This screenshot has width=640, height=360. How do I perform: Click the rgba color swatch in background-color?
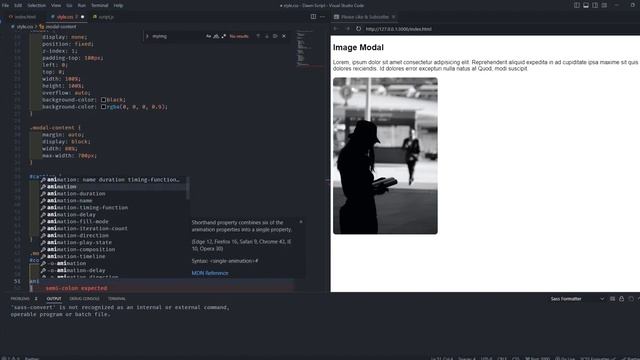pyautogui.click(x=103, y=107)
